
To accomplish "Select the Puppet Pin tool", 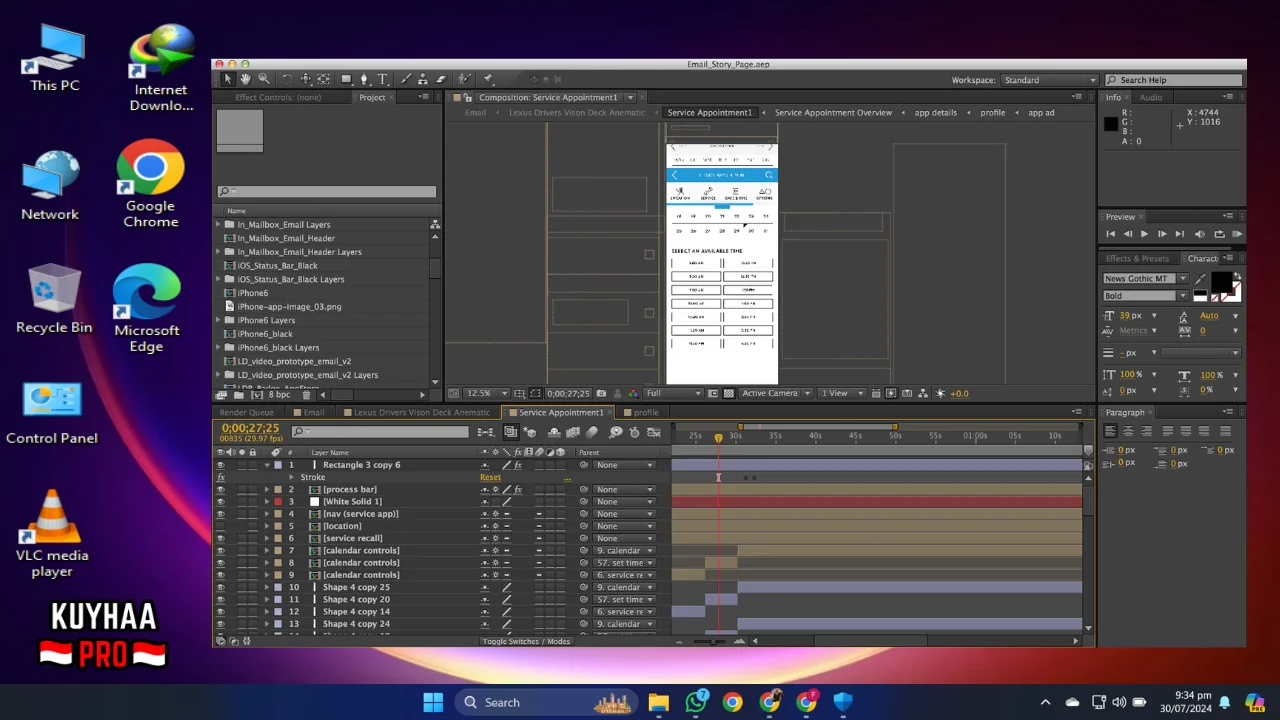I will coord(488,79).
